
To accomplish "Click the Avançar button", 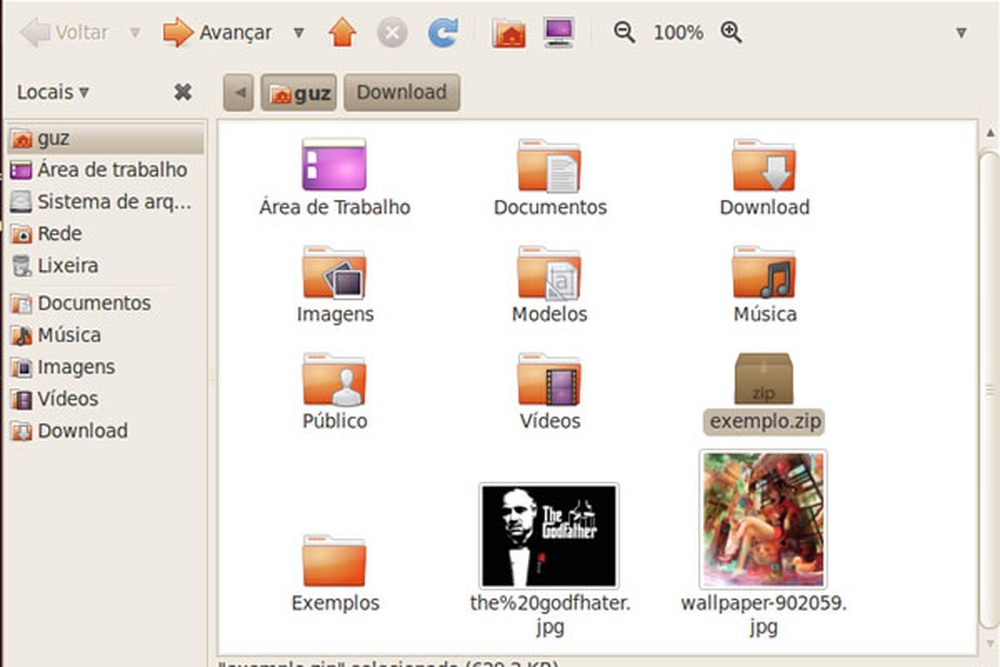I will (x=222, y=31).
